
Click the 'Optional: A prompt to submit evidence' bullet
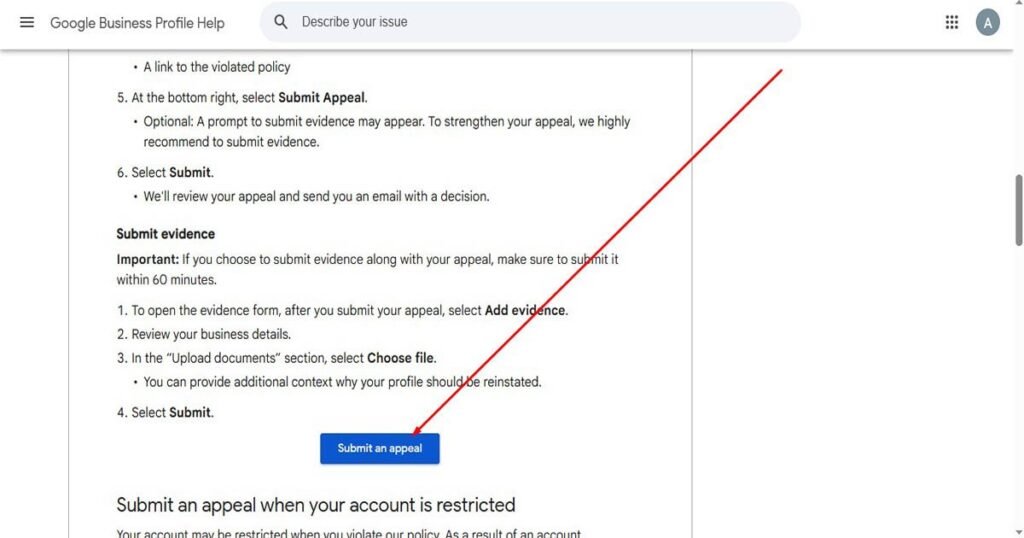point(387,132)
